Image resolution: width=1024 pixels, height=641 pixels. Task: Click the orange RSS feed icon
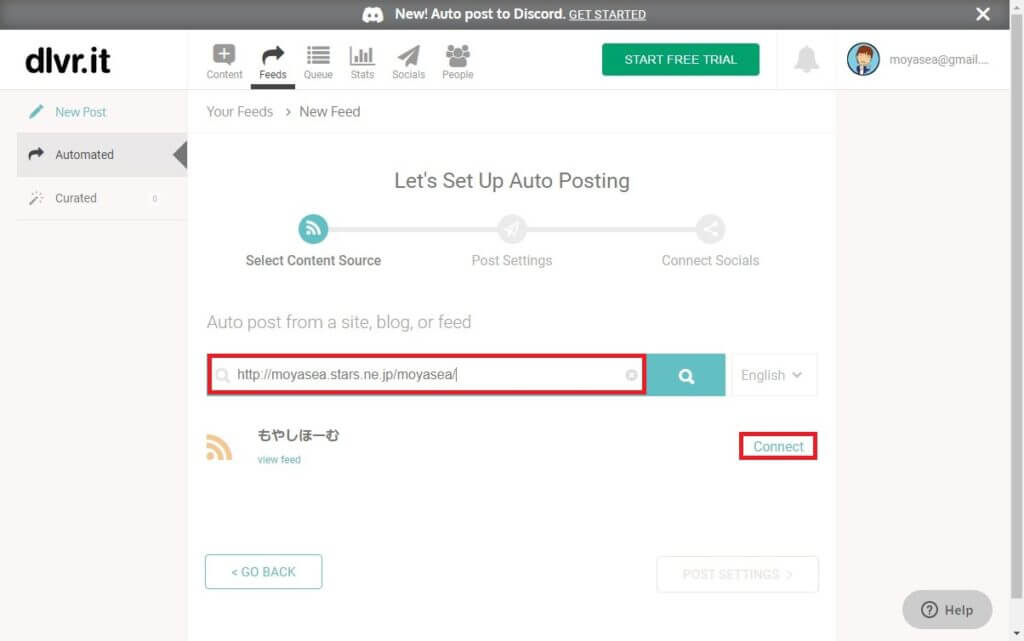(219, 447)
